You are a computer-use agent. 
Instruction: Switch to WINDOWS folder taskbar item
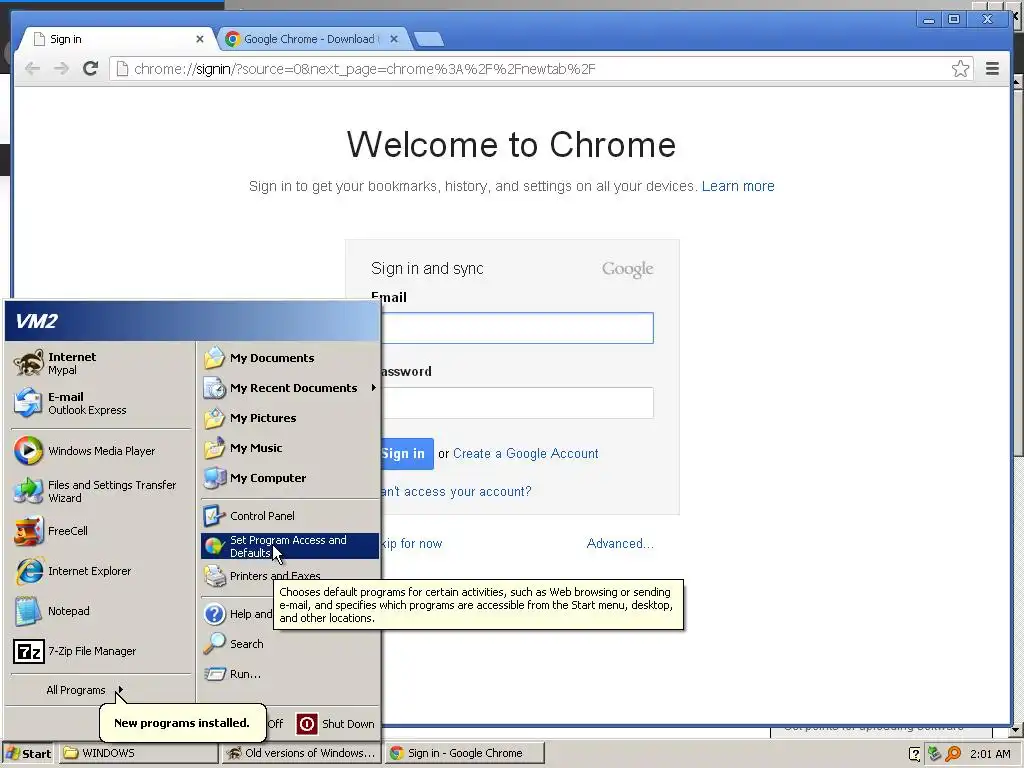click(x=138, y=753)
